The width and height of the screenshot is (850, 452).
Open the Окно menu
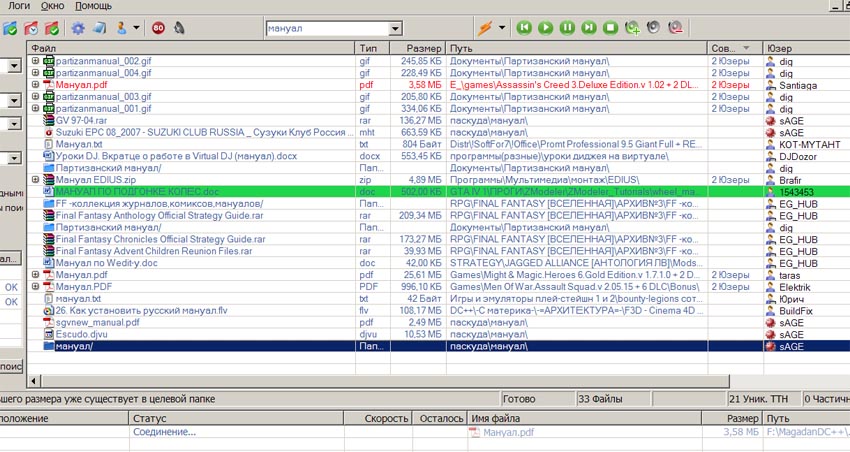tap(52, 6)
